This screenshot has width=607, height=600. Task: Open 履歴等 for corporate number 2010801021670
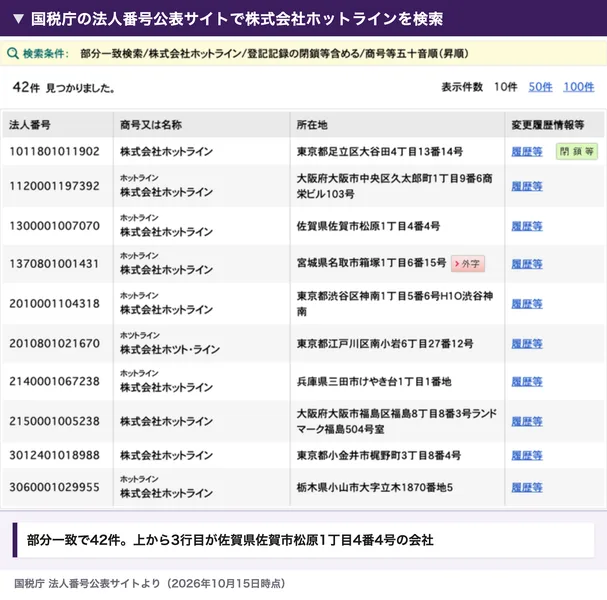pyautogui.click(x=527, y=344)
